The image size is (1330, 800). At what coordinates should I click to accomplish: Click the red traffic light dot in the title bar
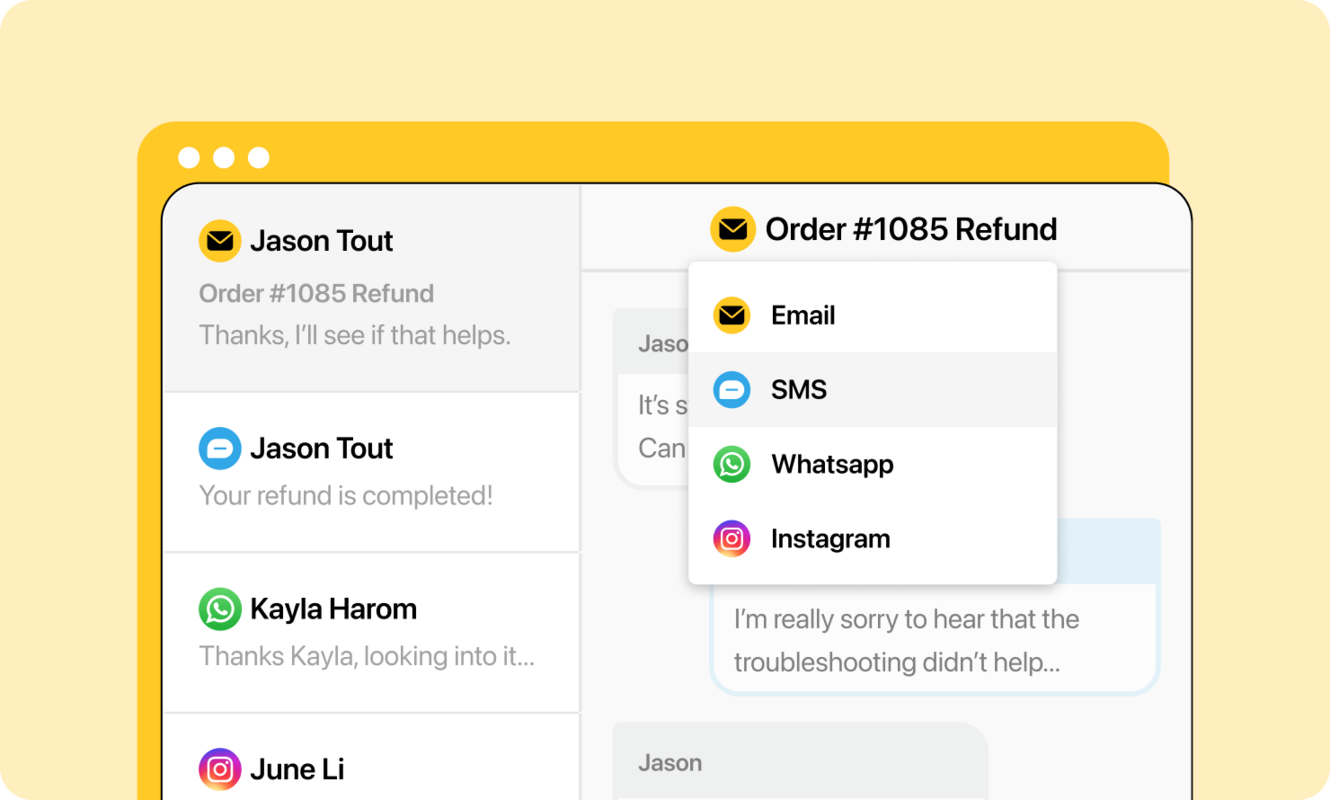coord(188,156)
